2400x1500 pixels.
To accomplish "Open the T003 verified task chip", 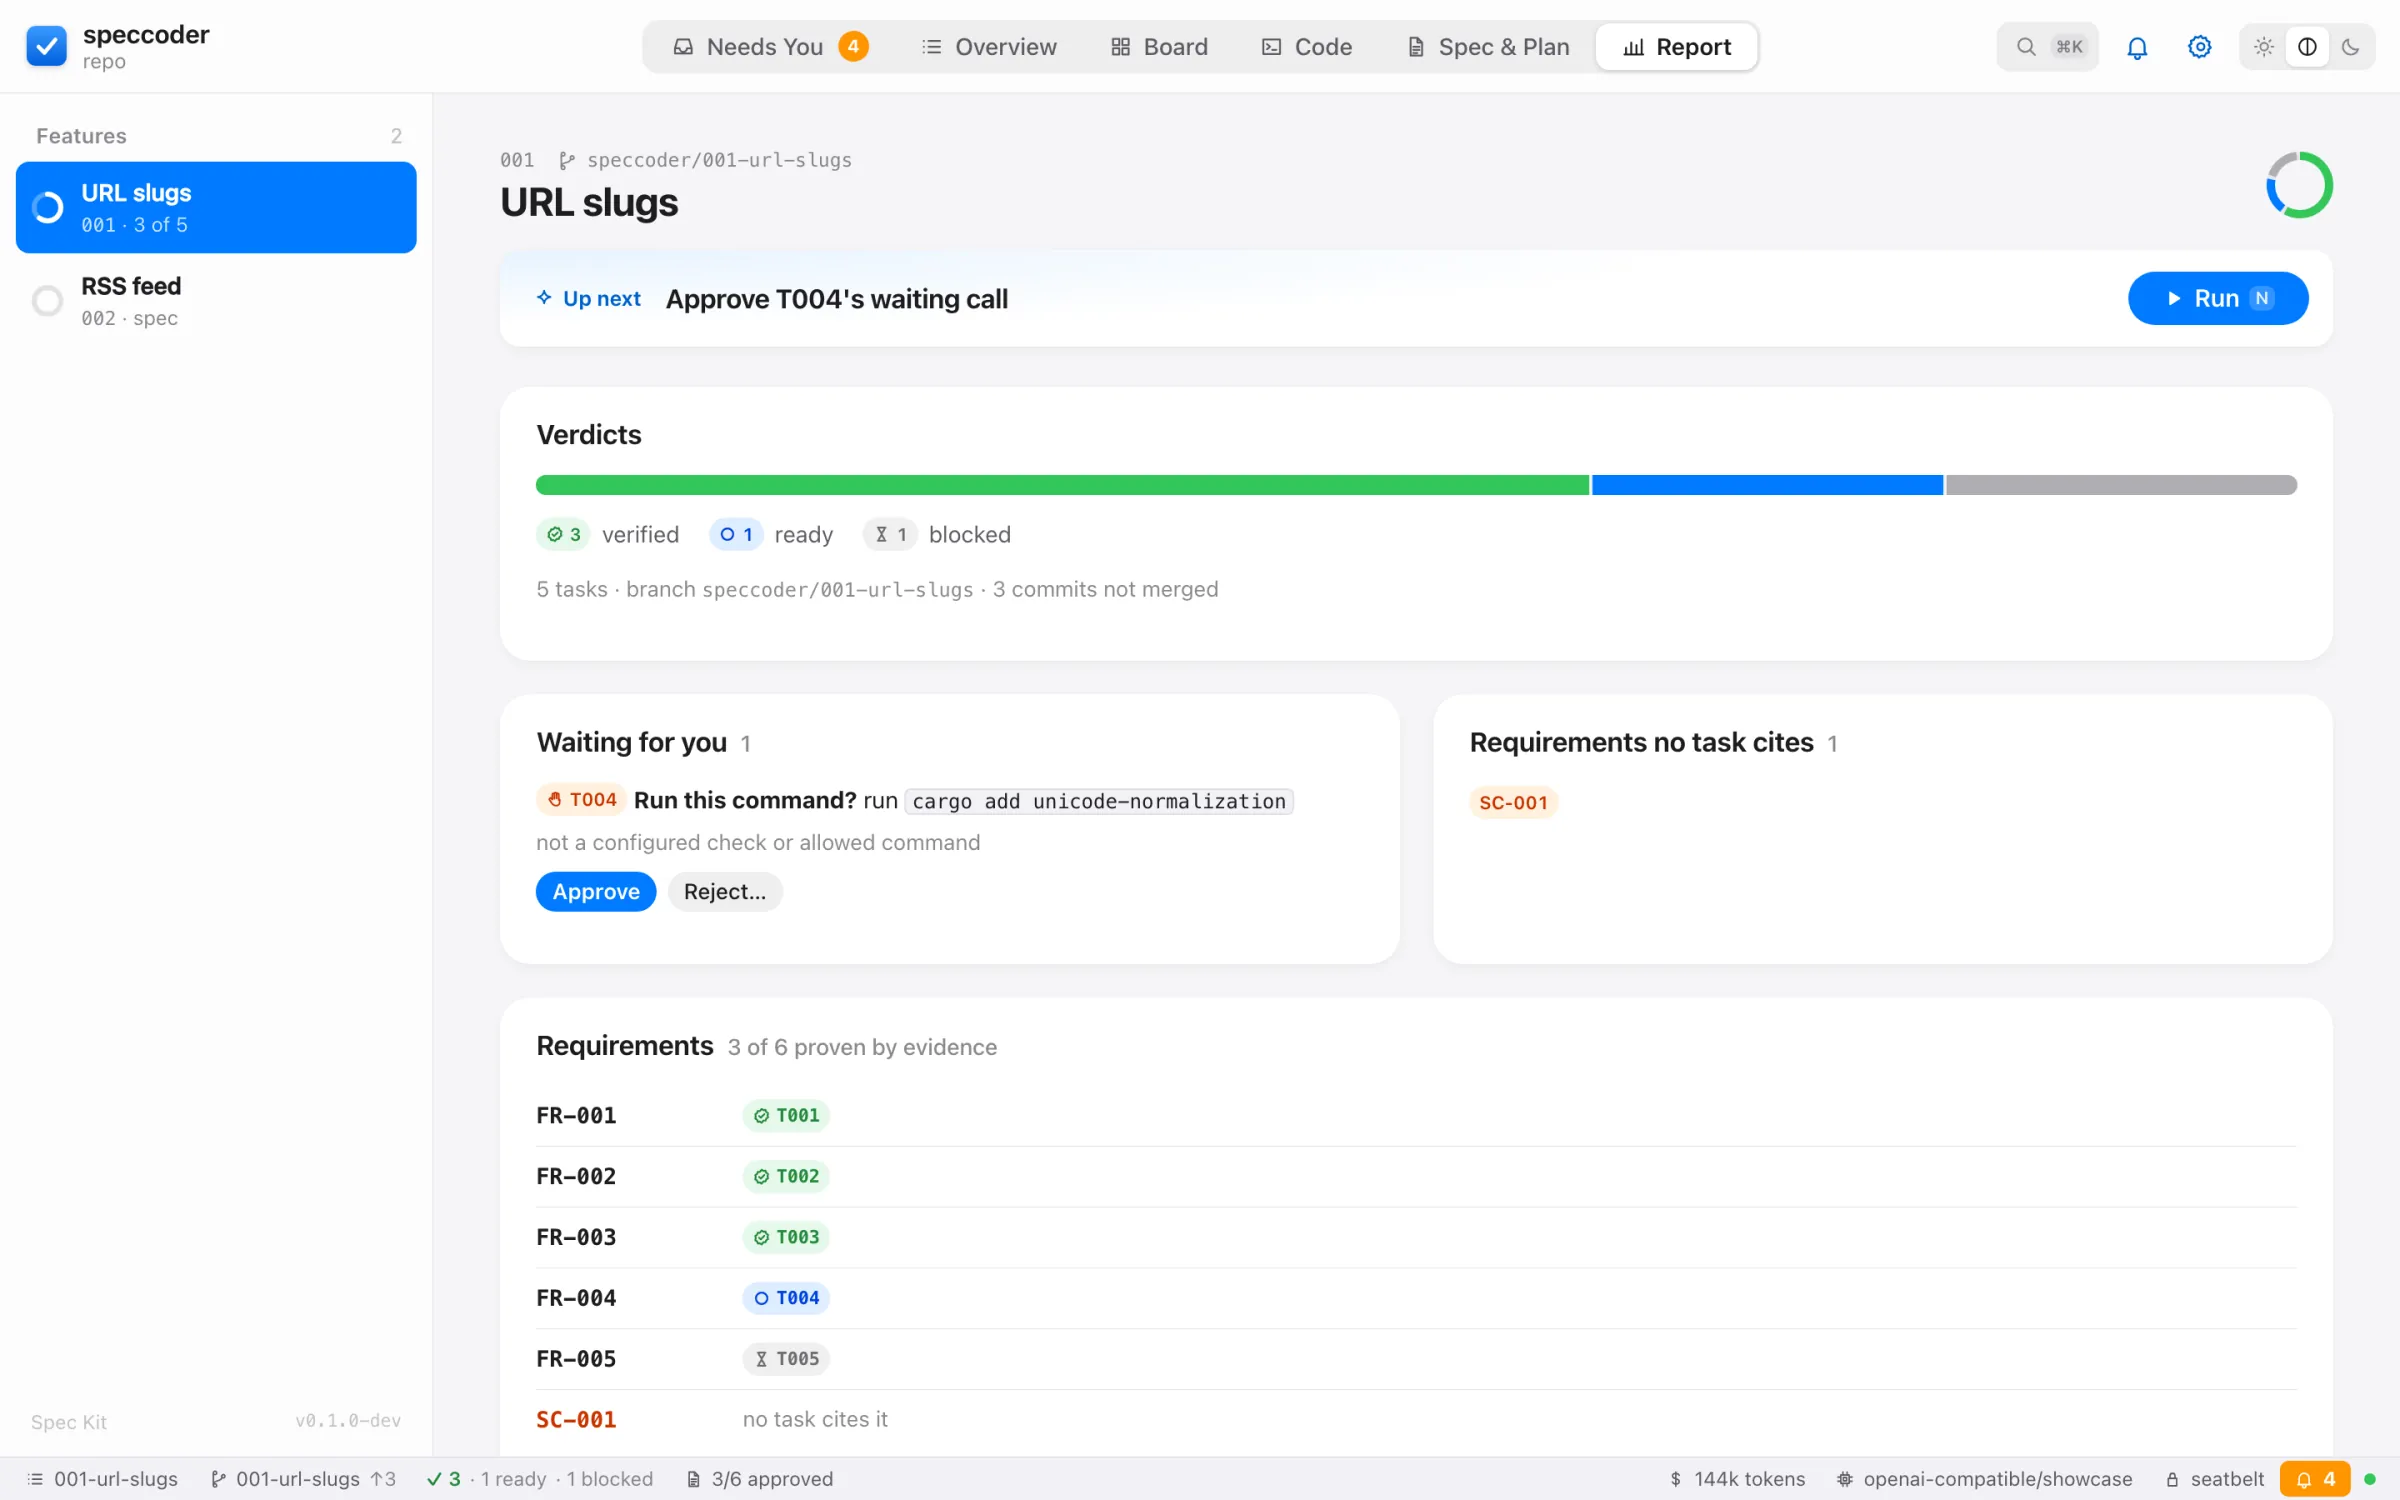I will pyautogui.click(x=786, y=1237).
